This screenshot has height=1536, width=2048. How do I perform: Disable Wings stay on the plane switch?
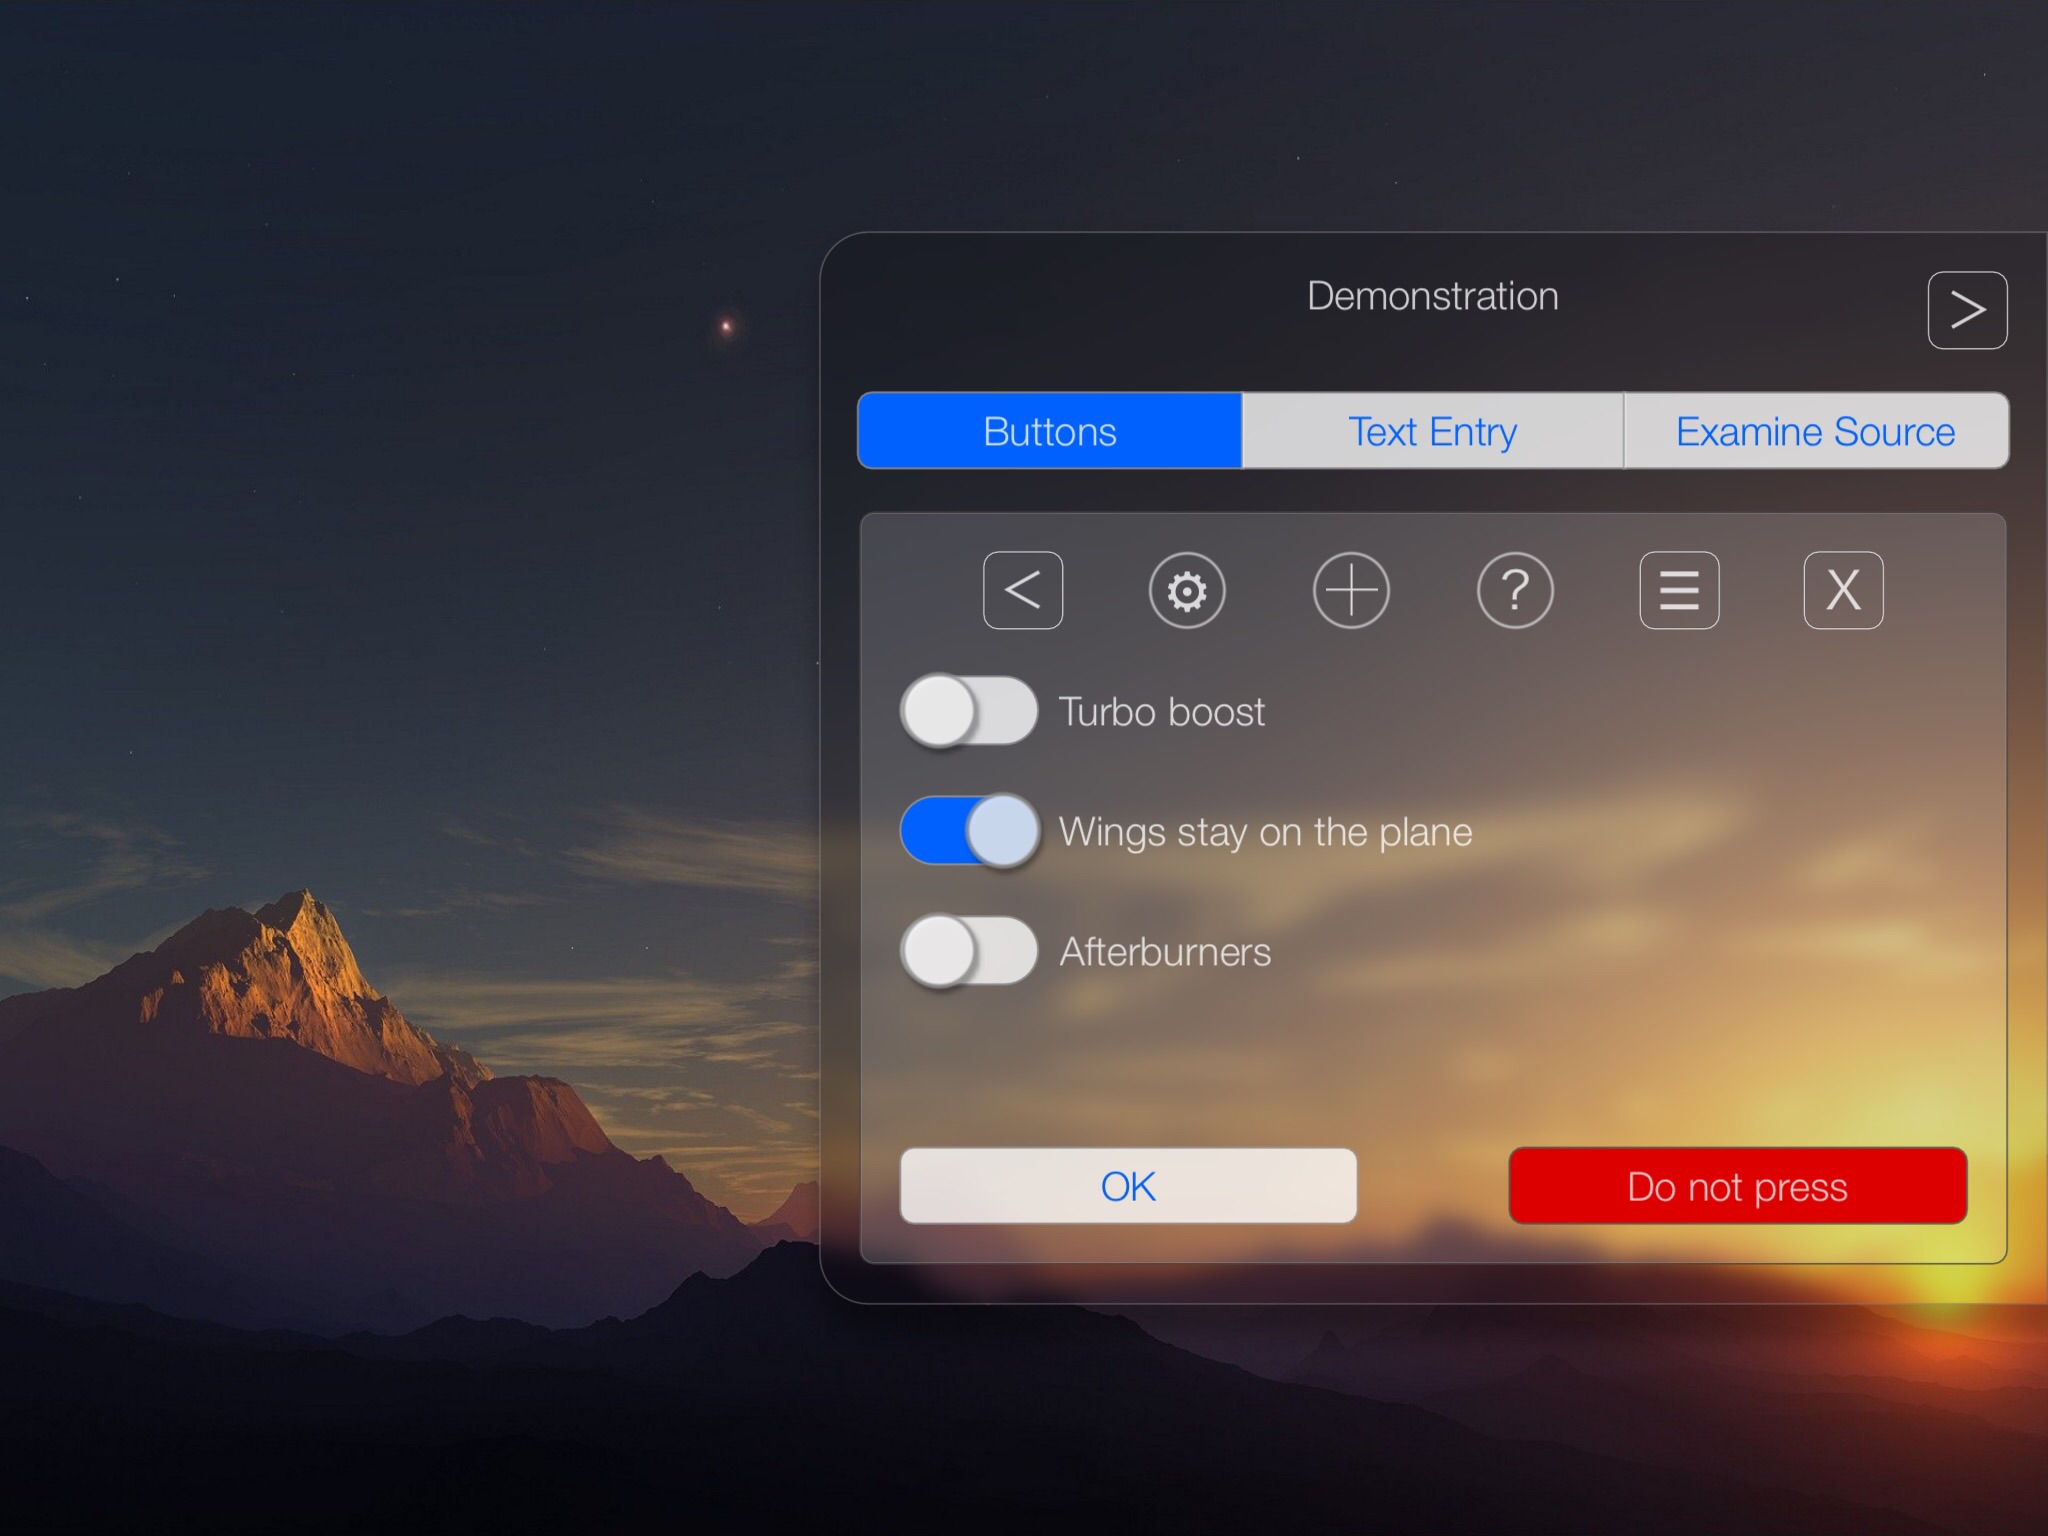[968, 831]
